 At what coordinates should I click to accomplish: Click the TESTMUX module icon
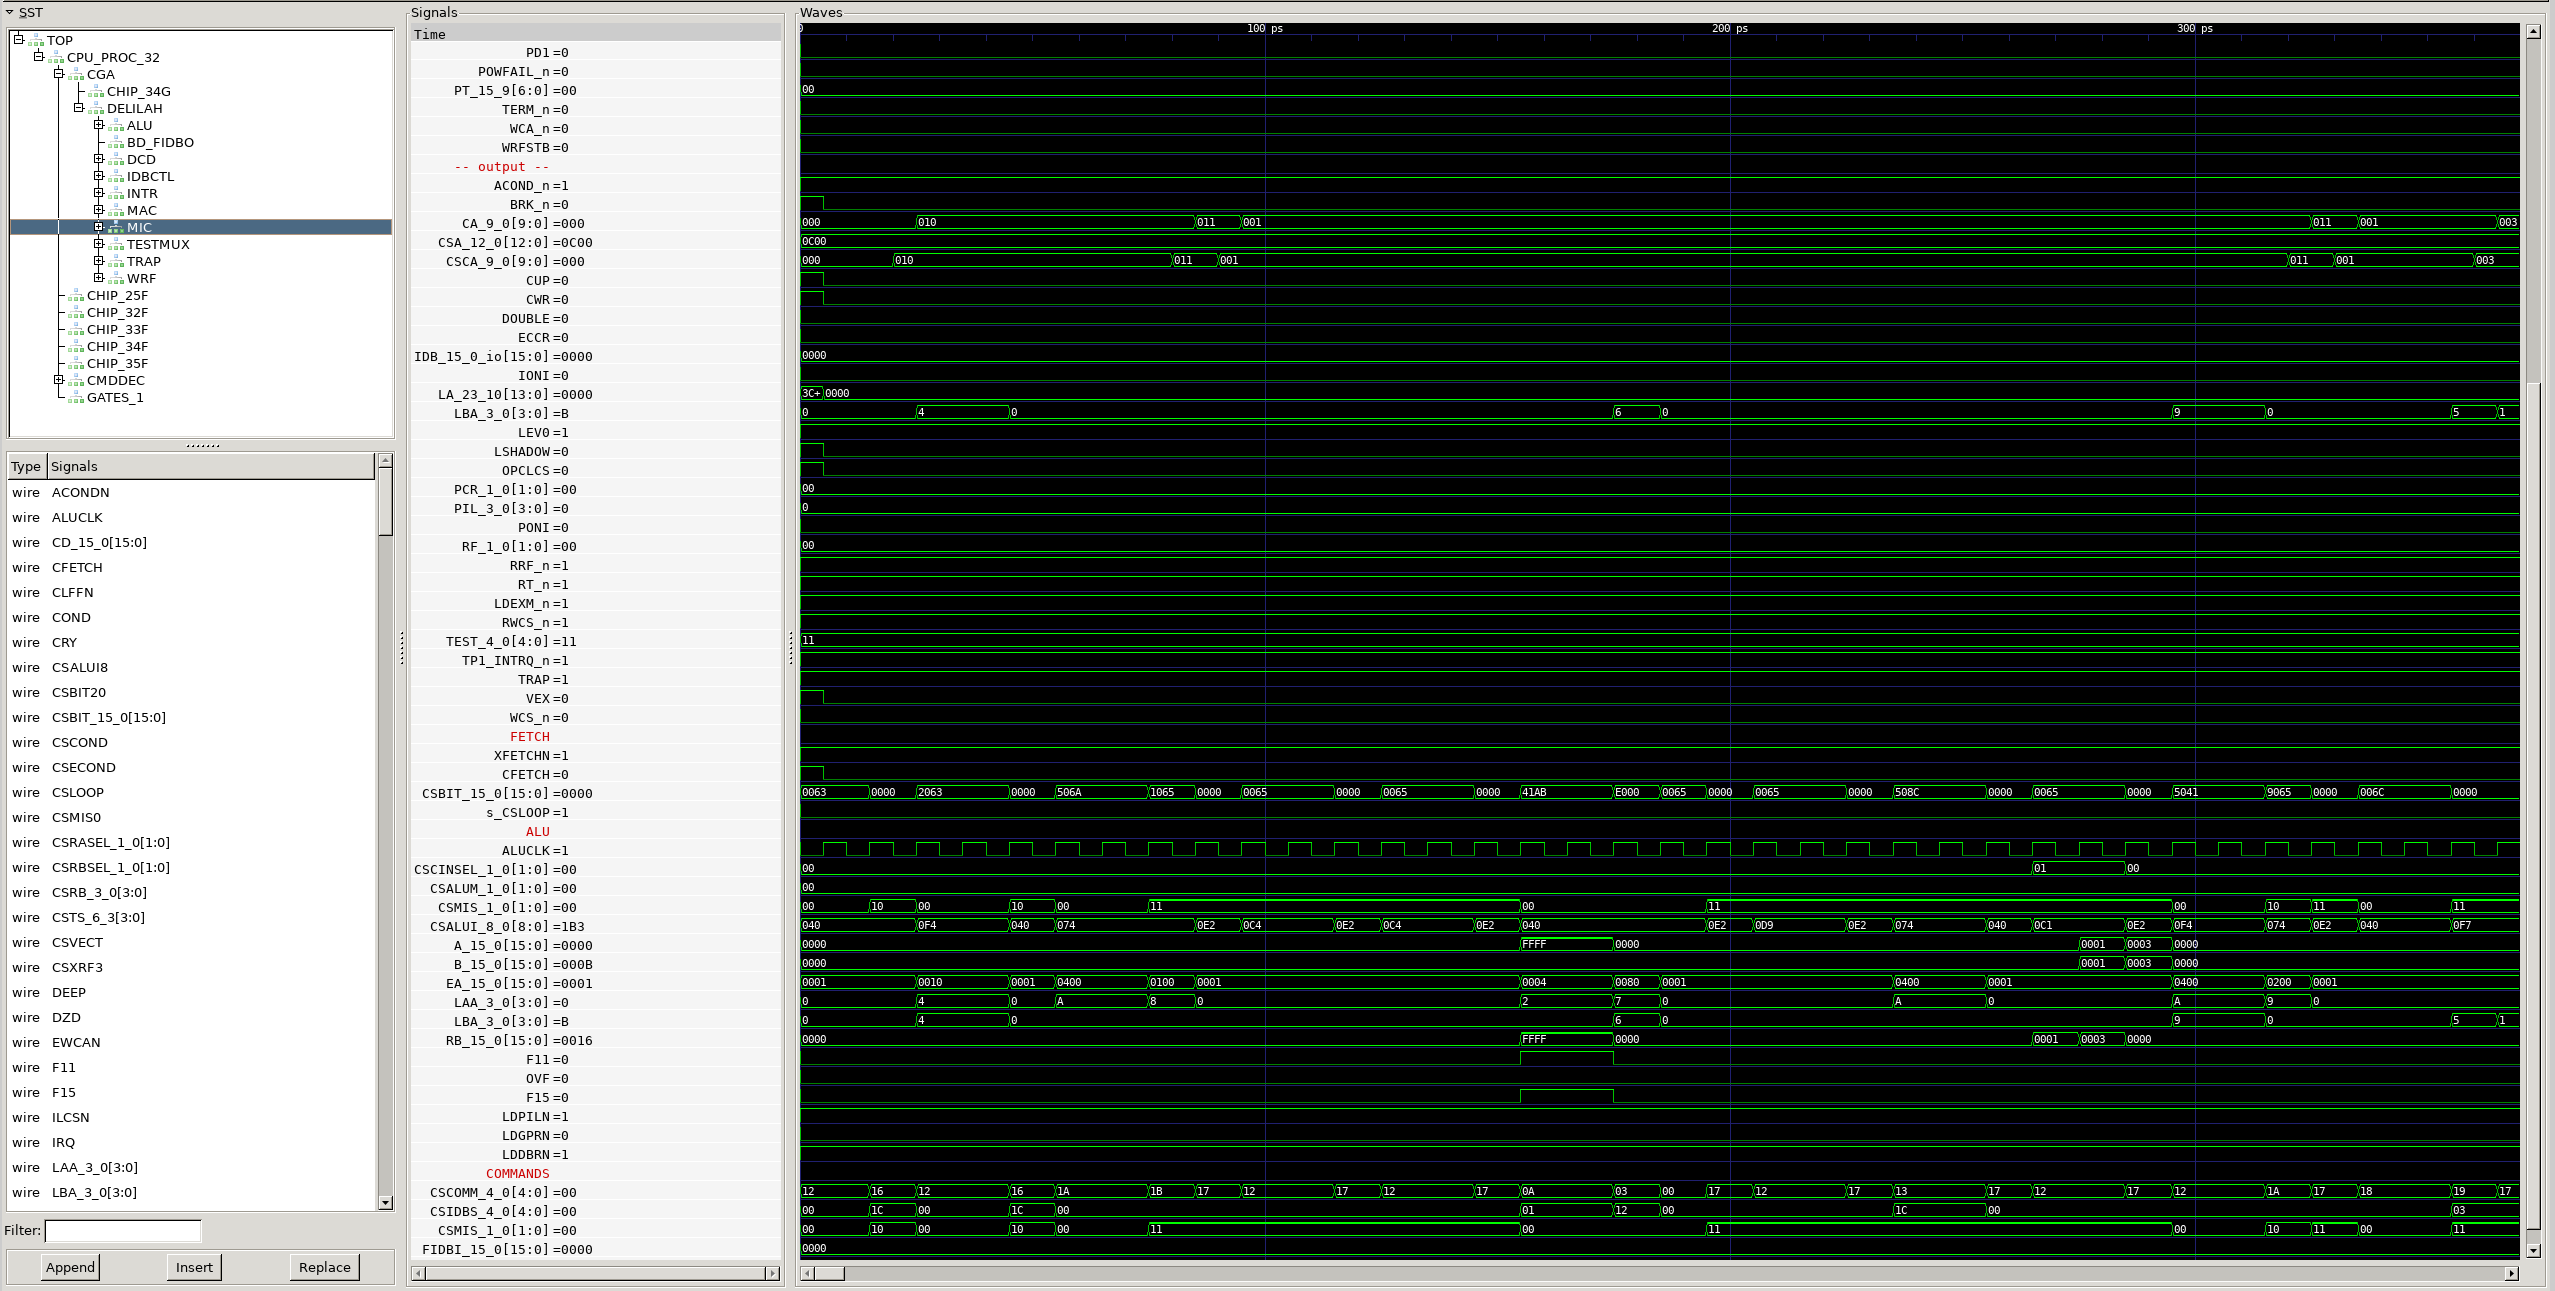coord(116,245)
